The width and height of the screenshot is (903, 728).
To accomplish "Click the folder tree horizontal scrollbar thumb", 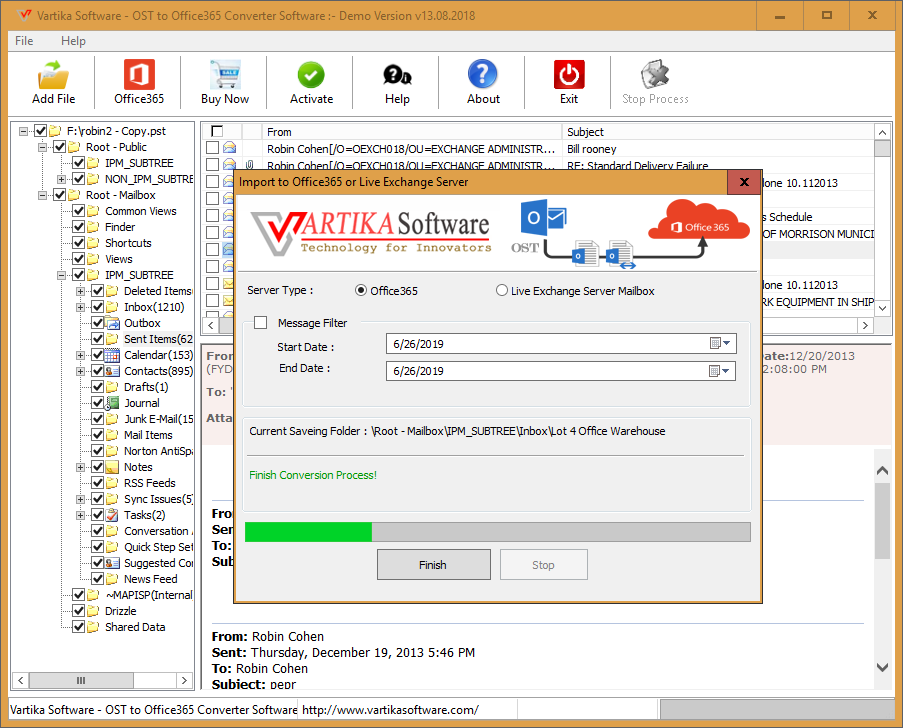I will coord(81,680).
